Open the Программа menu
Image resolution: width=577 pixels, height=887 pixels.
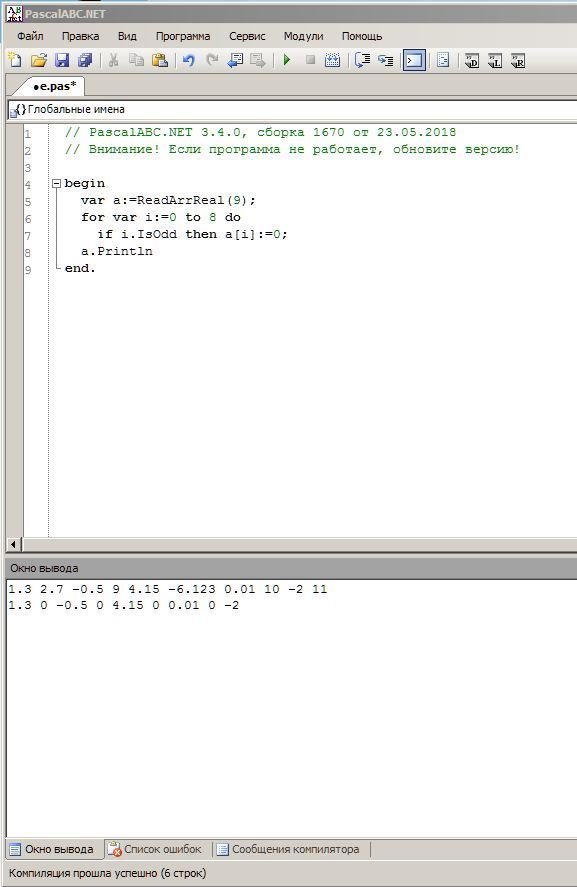pos(183,36)
